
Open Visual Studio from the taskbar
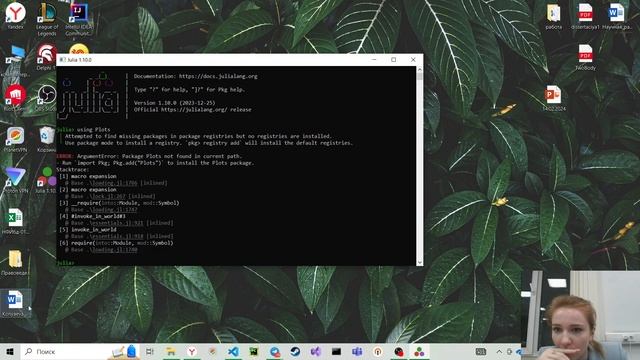(x=316, y=351)
